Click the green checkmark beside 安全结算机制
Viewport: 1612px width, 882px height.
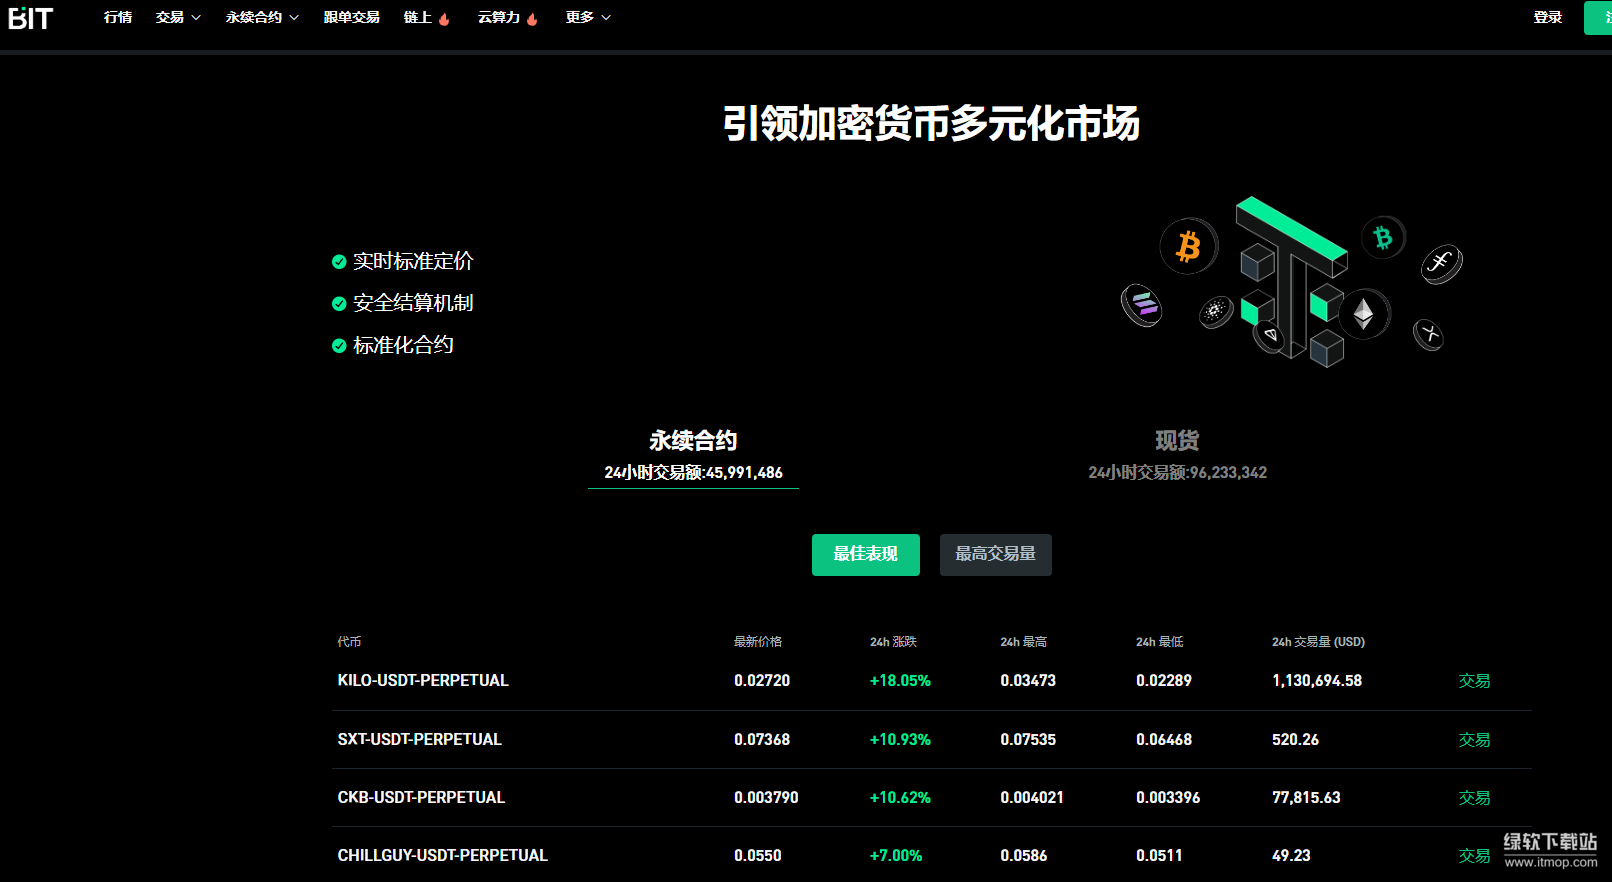pyautogui.click(x=339, y=304)
